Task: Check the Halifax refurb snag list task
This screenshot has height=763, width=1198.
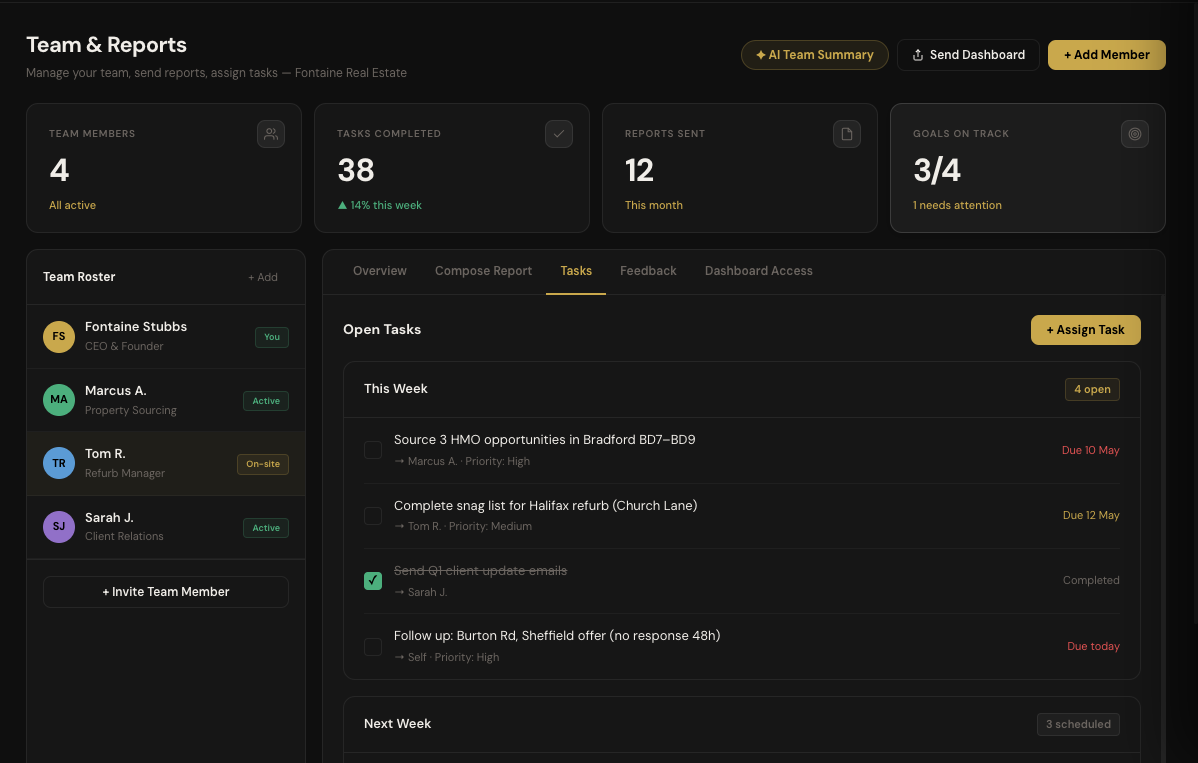Action: point(373,516)
